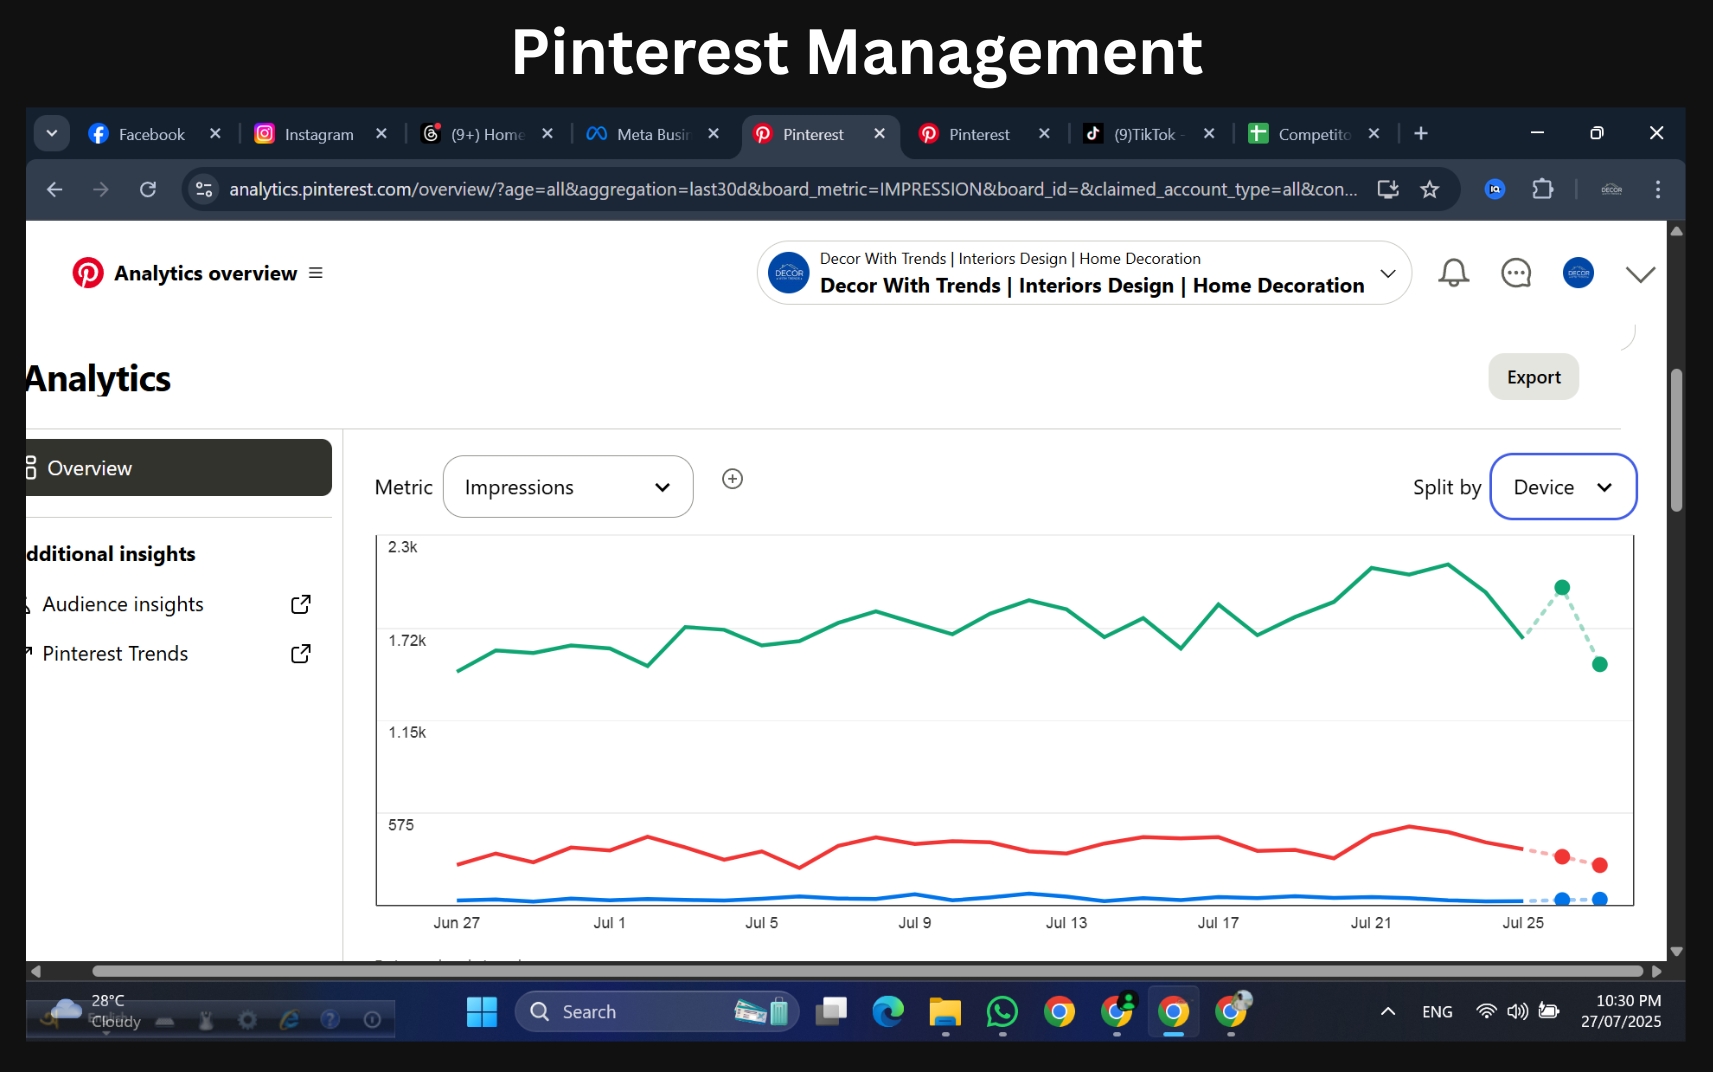Click the plus icon to add another metric
This screenshot has width=1713, height=1072.
pyautogui.click(x=732, y=479)
